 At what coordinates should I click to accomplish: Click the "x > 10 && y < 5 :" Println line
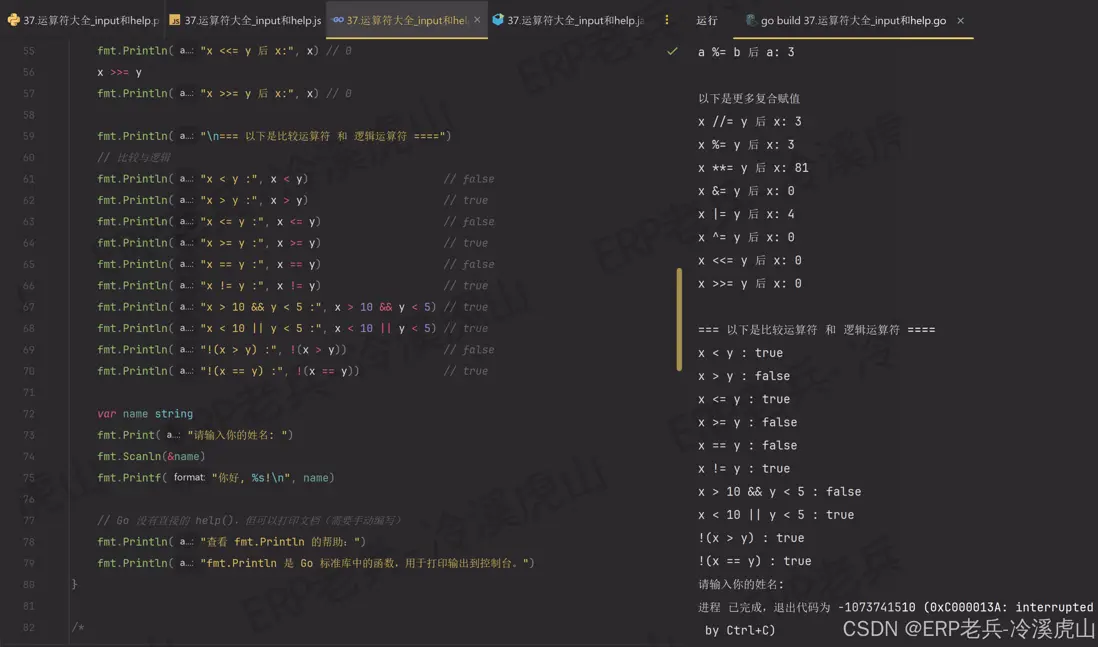(x=267, y=307)
